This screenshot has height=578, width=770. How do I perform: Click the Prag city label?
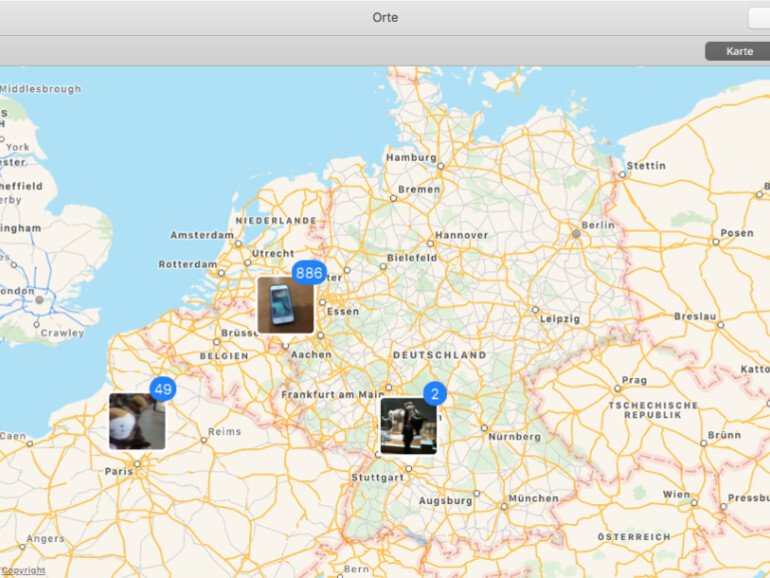pos(634,380)
